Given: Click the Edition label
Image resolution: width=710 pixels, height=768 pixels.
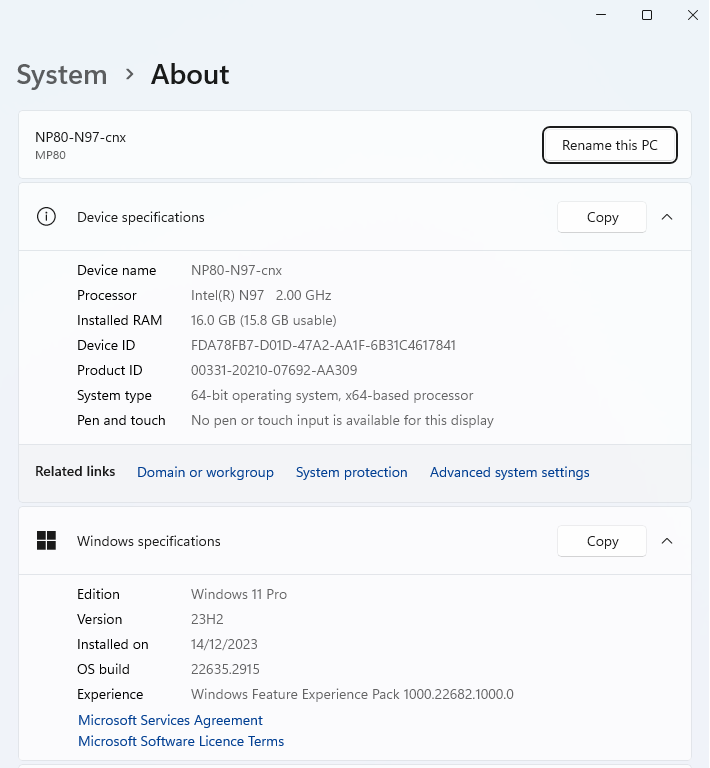Looking at the screenshot, I should (x=98, y=594).
